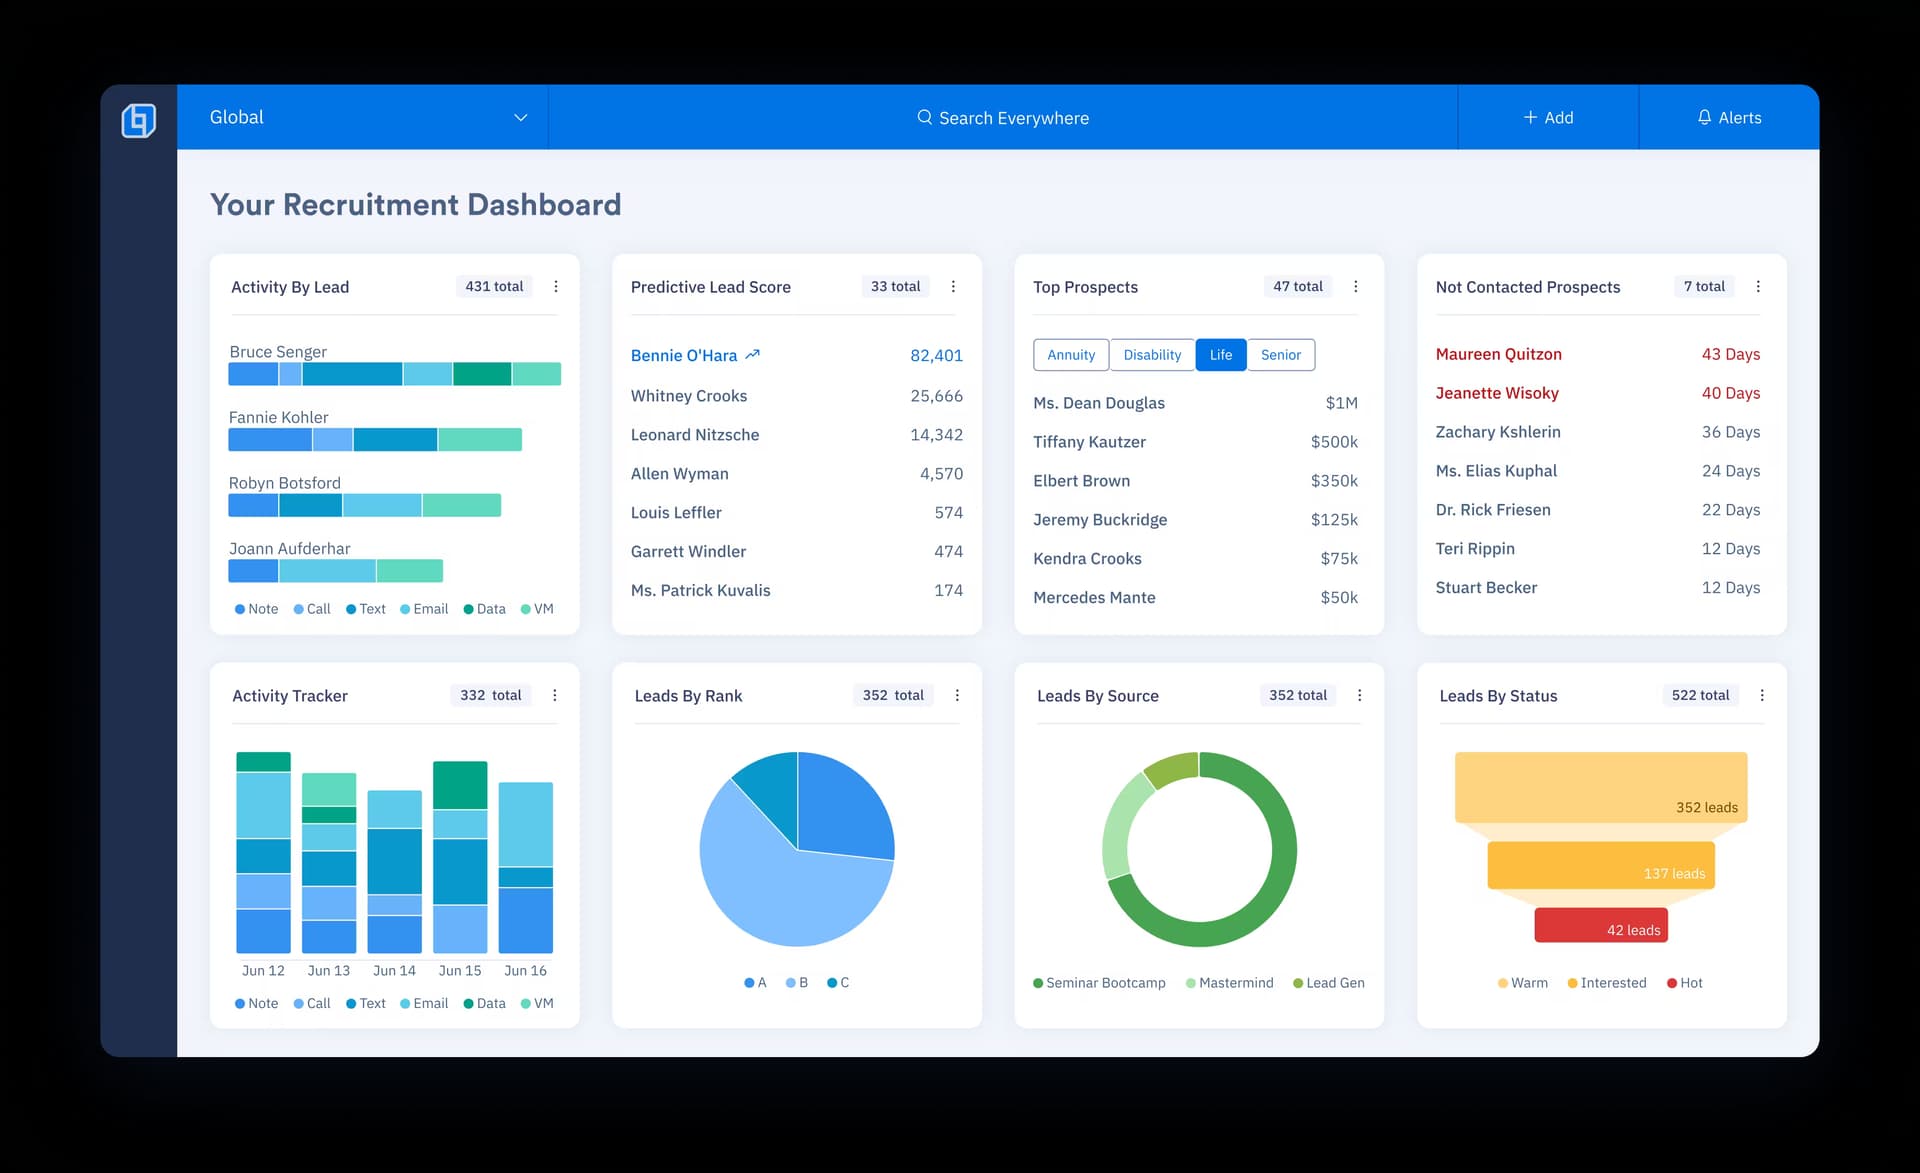This screenshot has height=1173, width=1920.
Task: Open Top Prospects three-dot menu
Action: click(1356, 287)
